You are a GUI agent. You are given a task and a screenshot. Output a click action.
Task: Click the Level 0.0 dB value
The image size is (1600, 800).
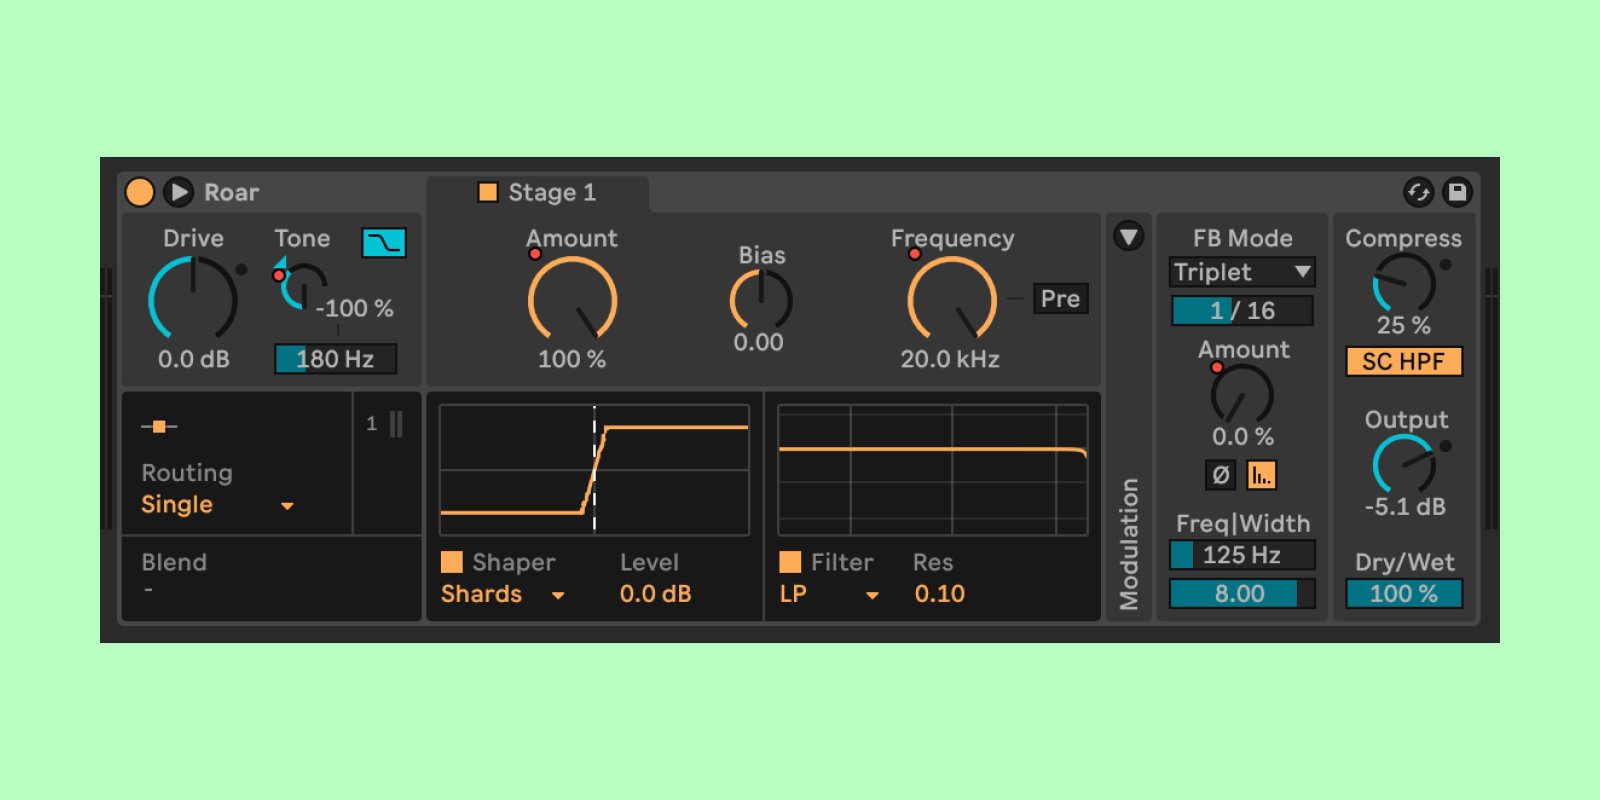656,594
